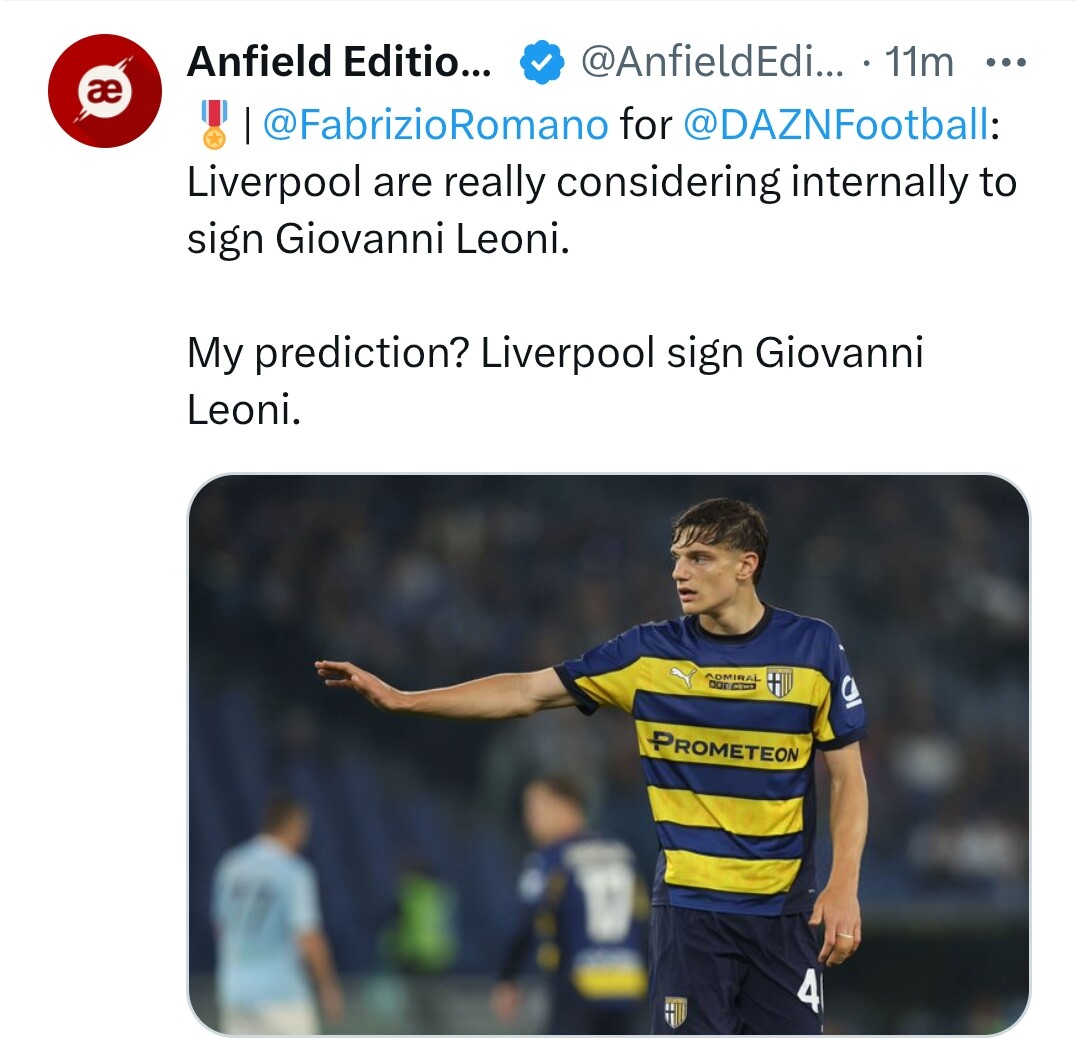Click the Parma crest on the shorts
This screenshot has height=1052, width=1080.
(676, 1011)
